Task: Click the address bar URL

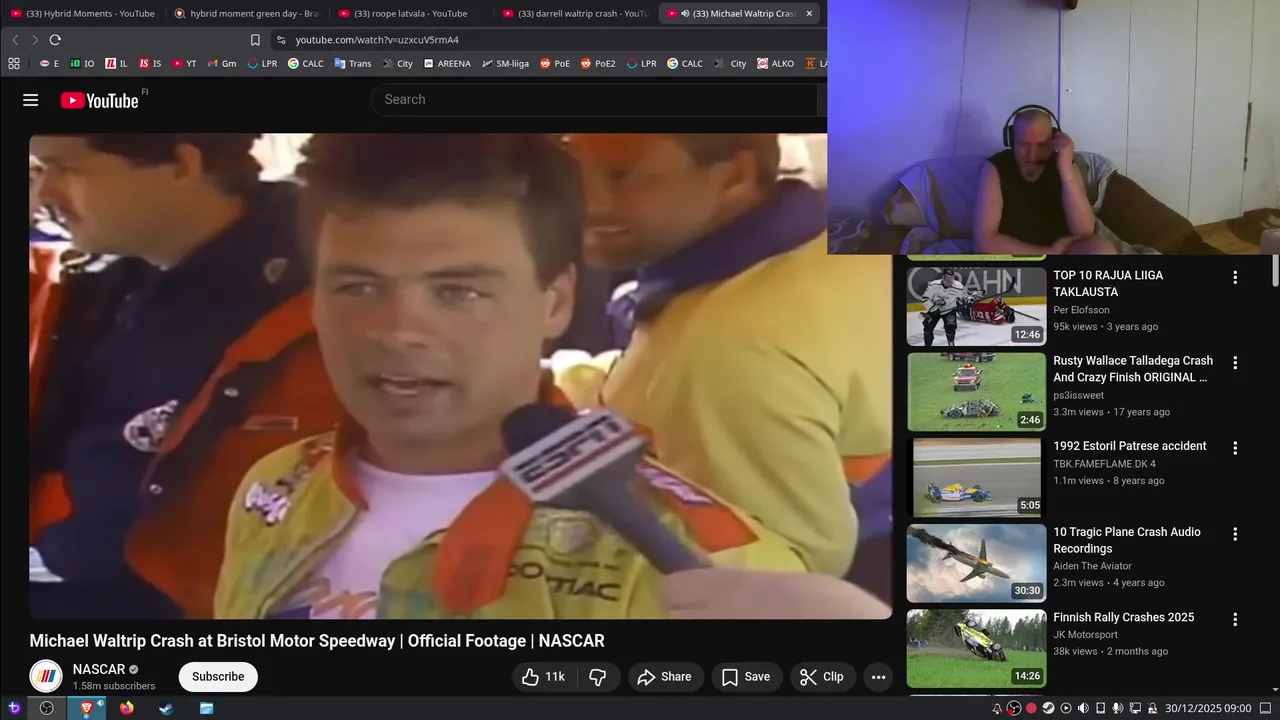Action: point(377,40)
